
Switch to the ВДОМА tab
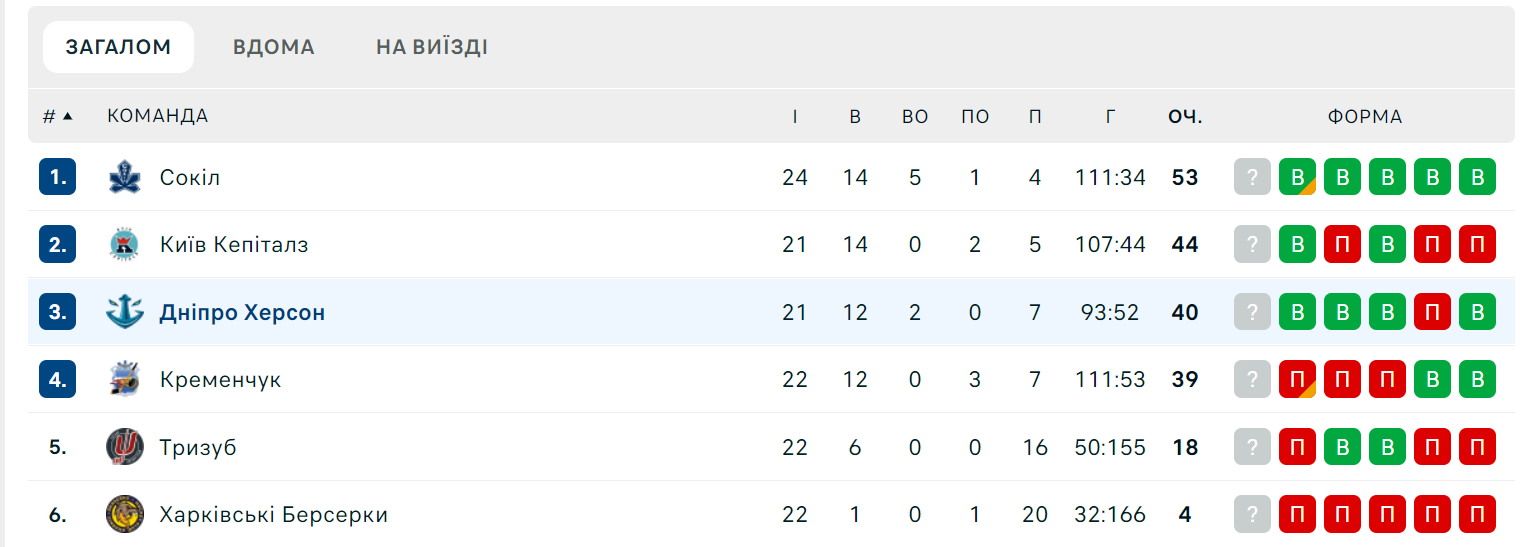(274, 47)
